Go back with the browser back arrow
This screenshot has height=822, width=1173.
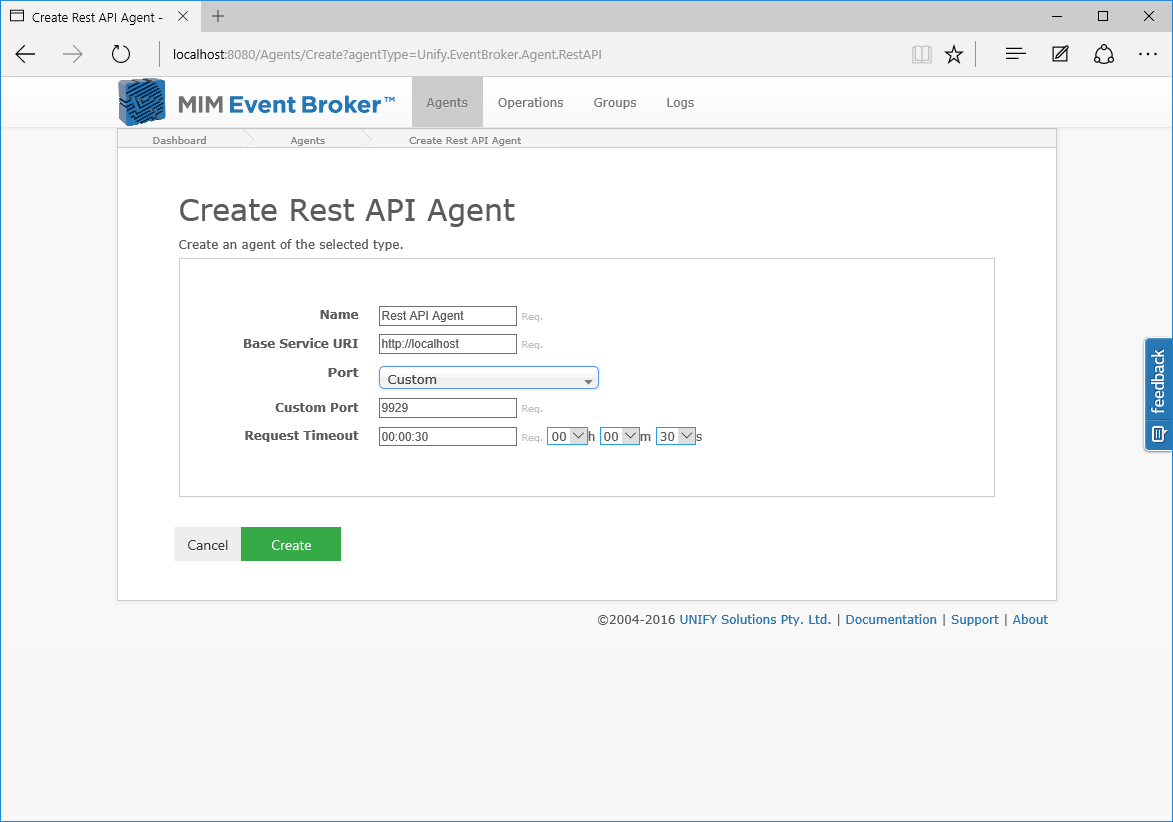(x=25, y=54)
